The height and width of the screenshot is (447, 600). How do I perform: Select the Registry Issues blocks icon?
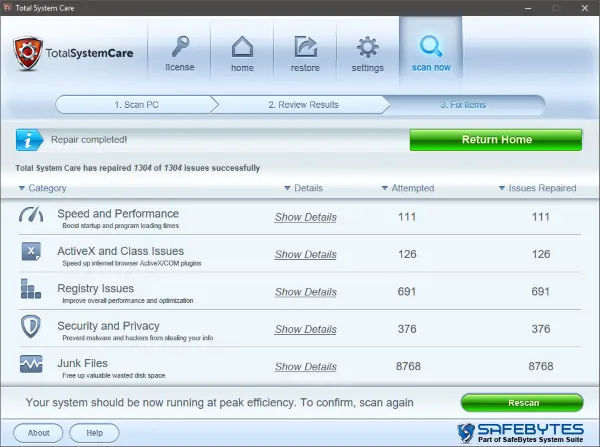[31, 289]
